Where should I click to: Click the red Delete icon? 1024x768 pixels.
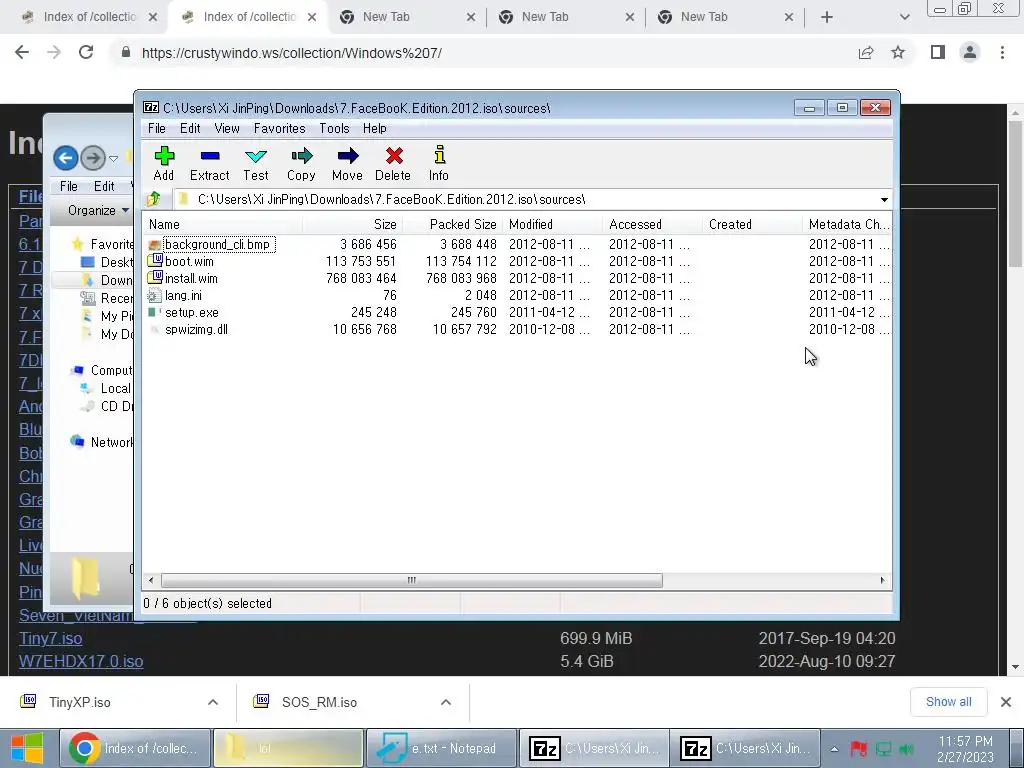[393, 163]
